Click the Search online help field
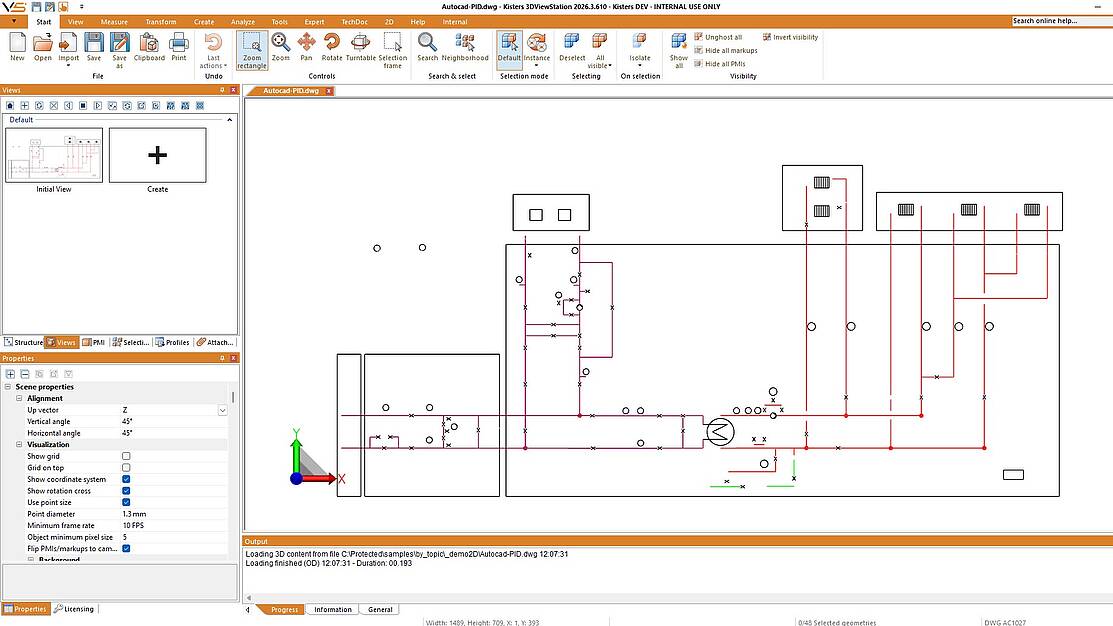Screen dimensions: 1113x626 click(x=1061, y=21)
